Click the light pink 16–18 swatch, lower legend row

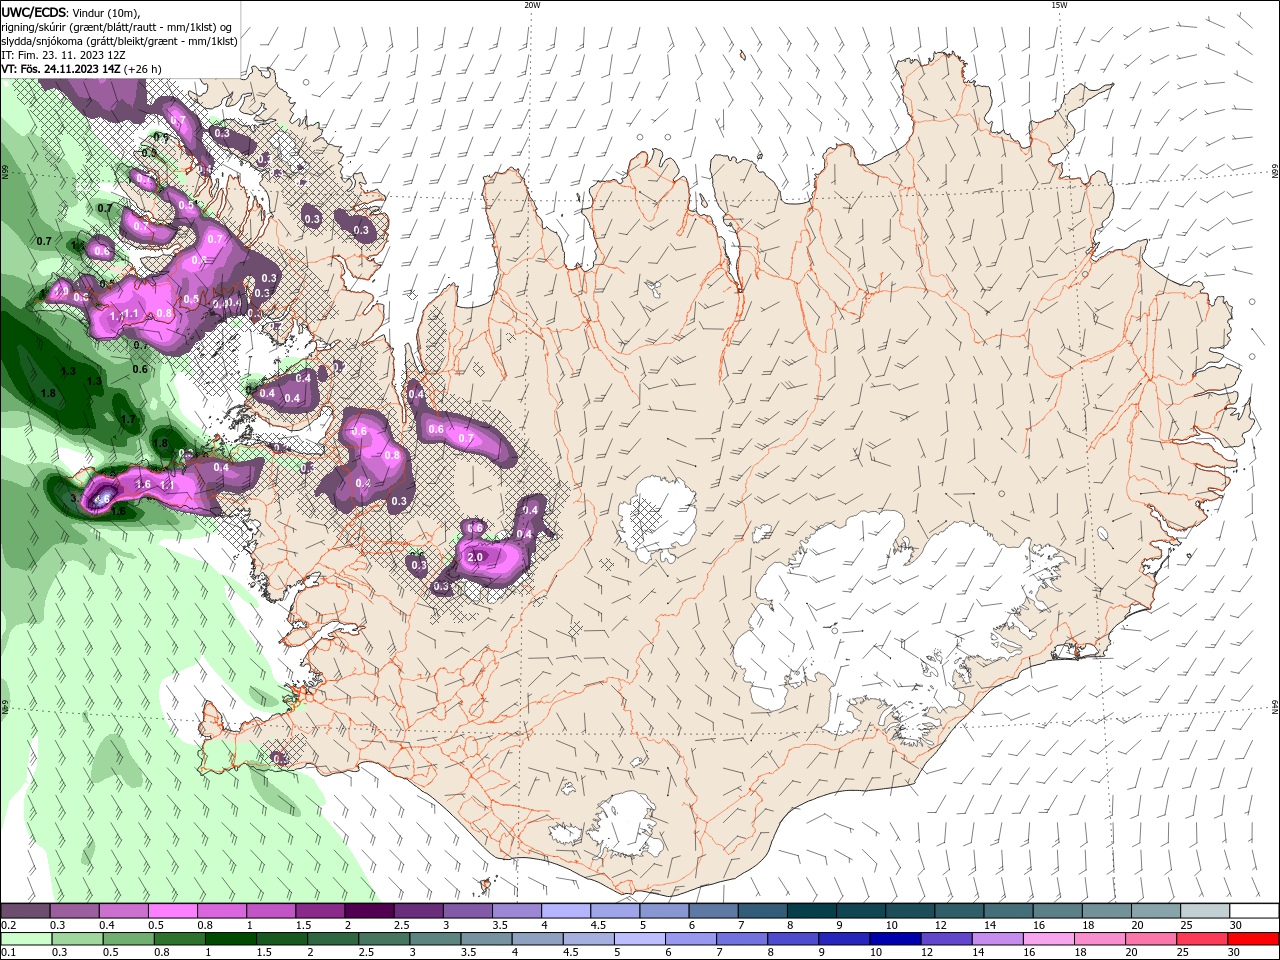pos(1048,939)
